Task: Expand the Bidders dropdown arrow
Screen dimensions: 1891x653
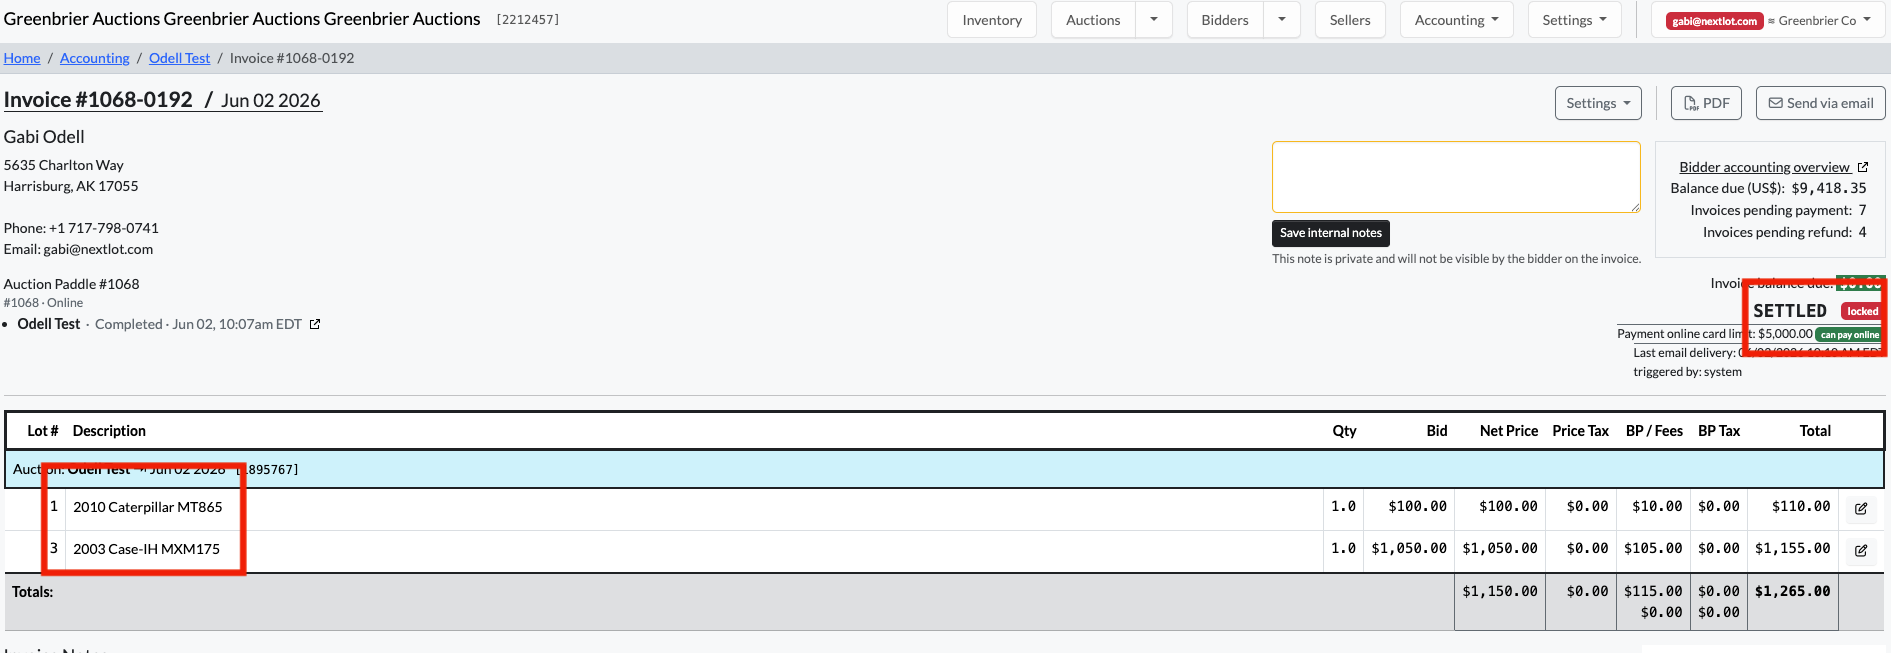Action: click(1282, 20)
